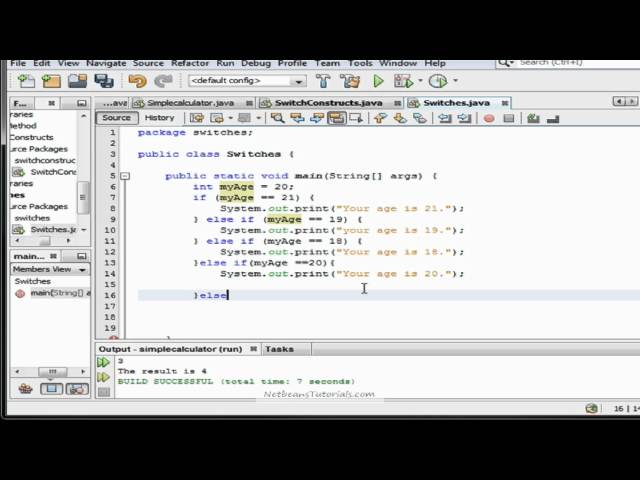Image resolution: width=640 pixels, height=480 pixels.
Task: Open the Refactor menu
Action: coord(190,63)
